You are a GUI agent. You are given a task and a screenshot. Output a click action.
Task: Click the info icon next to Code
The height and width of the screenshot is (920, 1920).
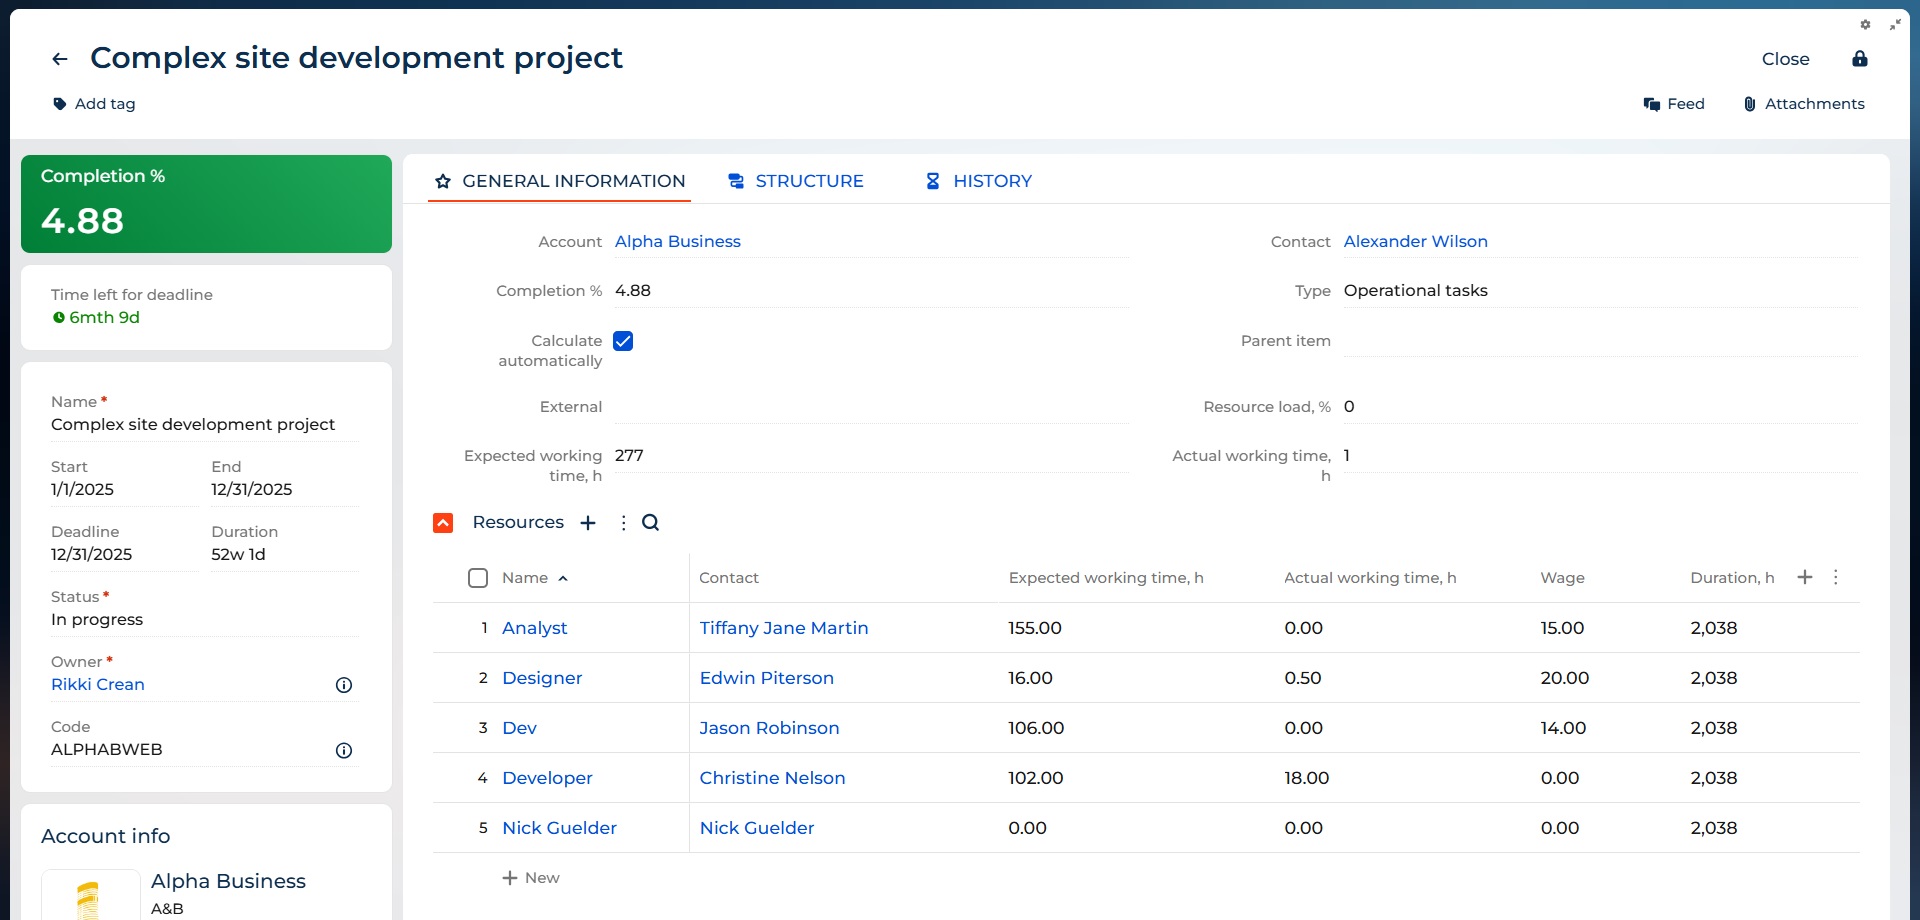pyautogui.click(x=344, y=750)
